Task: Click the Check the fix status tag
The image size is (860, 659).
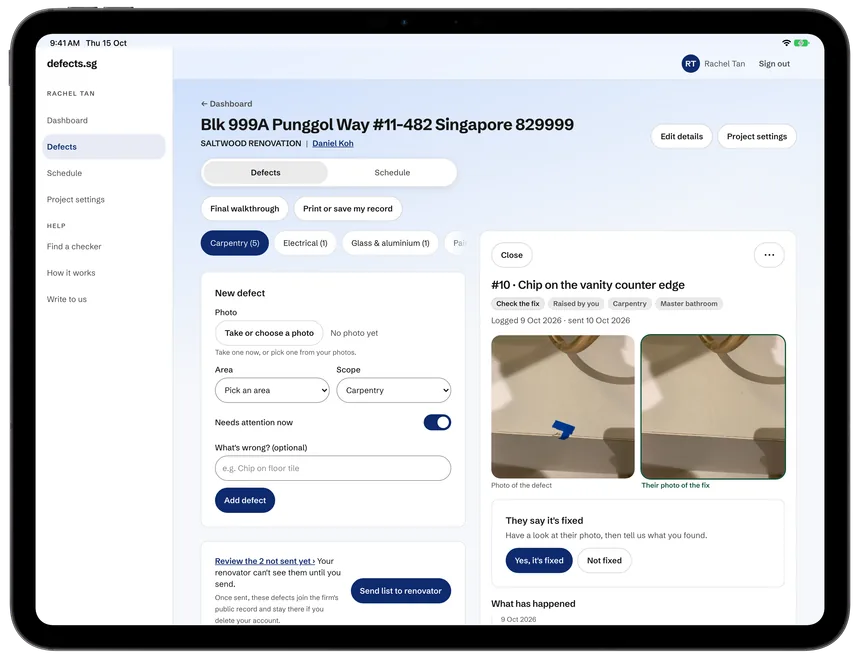Action: [518, 304]
